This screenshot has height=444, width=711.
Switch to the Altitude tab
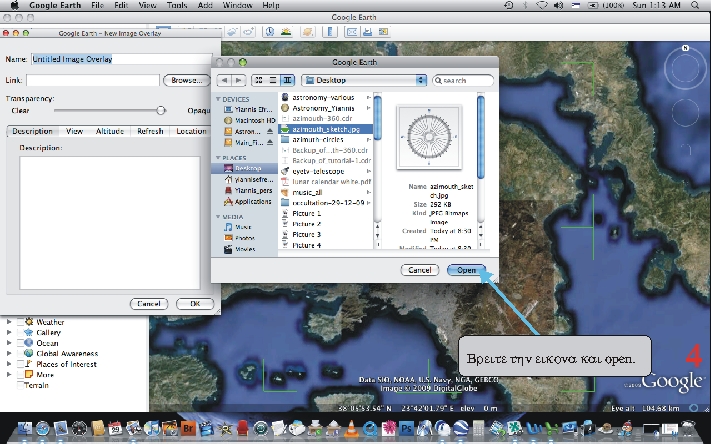(110, 131)
